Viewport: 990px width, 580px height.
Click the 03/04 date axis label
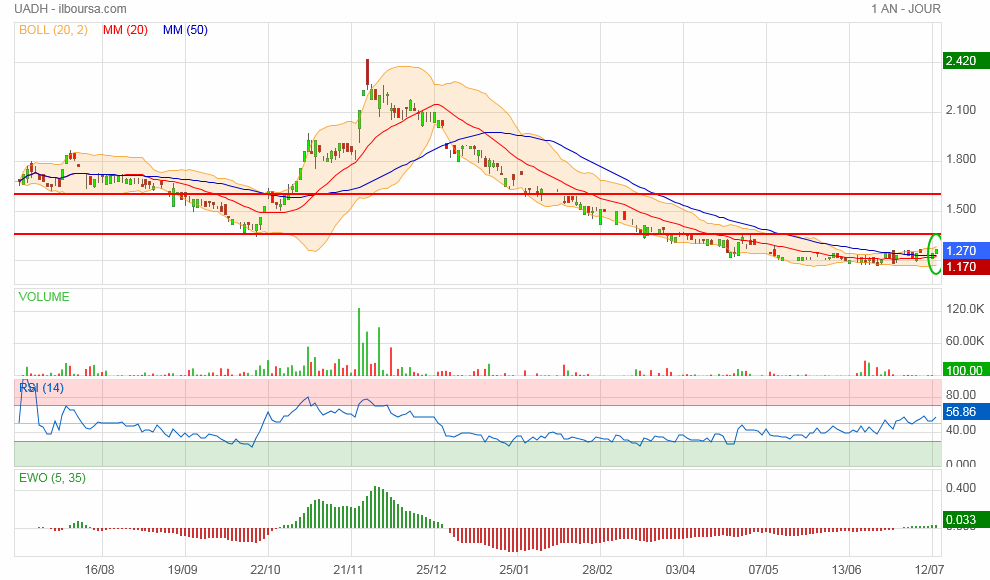[681, 570]
